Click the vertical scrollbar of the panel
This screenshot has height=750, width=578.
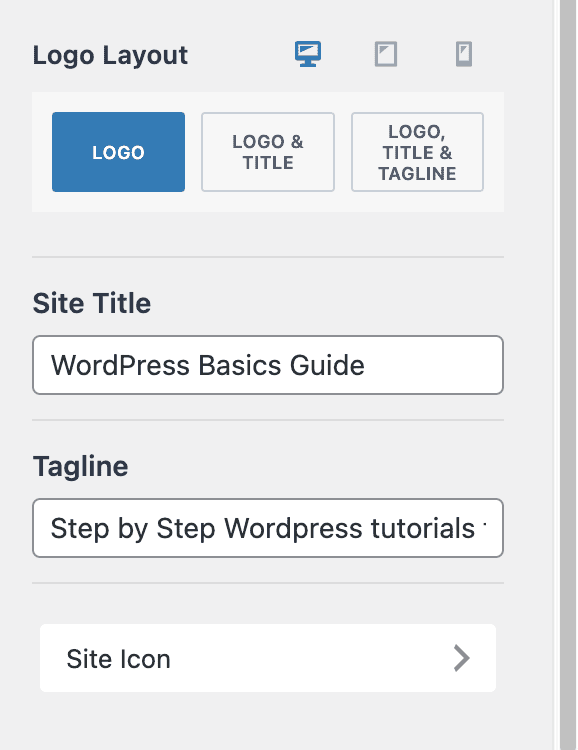[x=568, y=375]
